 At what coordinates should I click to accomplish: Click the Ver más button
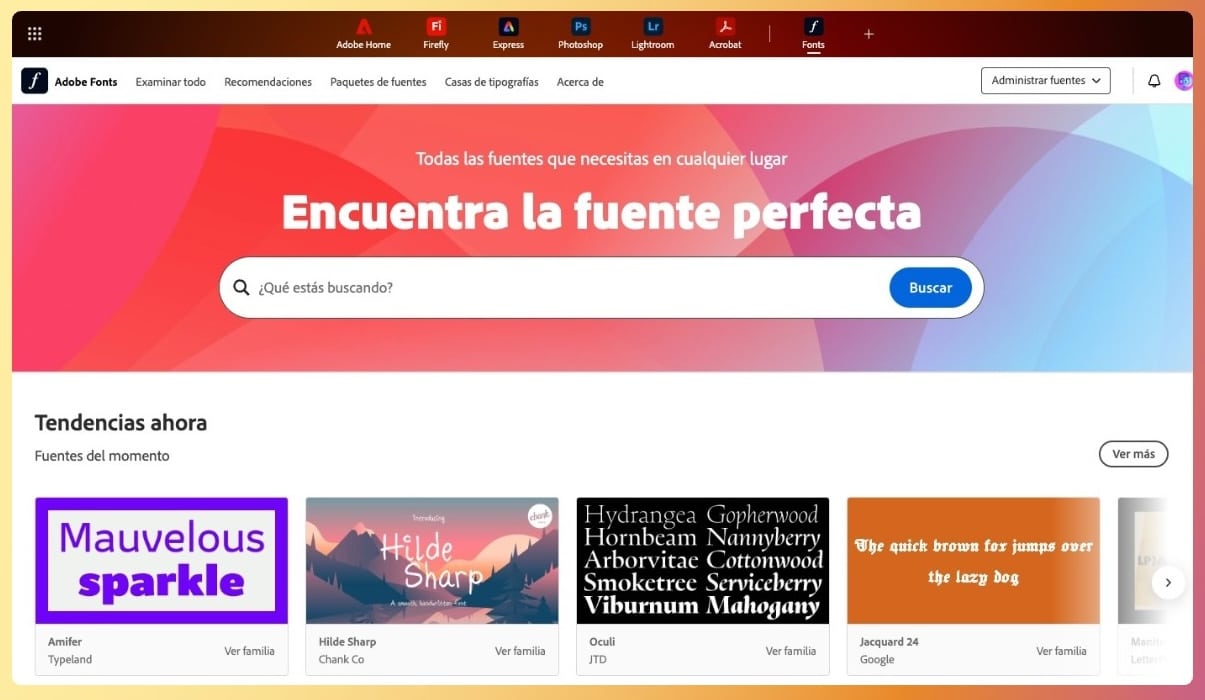pyautogui.click(x=1133, y=454)
